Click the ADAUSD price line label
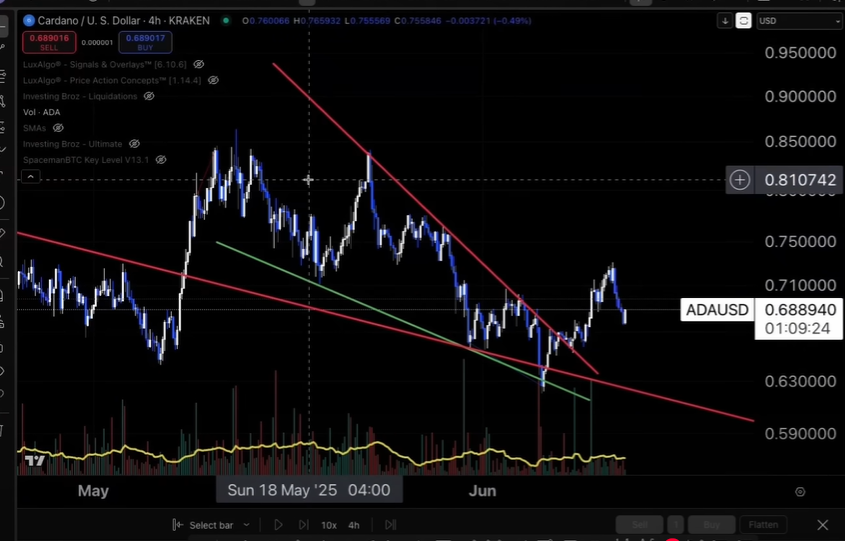This screenshot has width=845, height=541. 717,310
